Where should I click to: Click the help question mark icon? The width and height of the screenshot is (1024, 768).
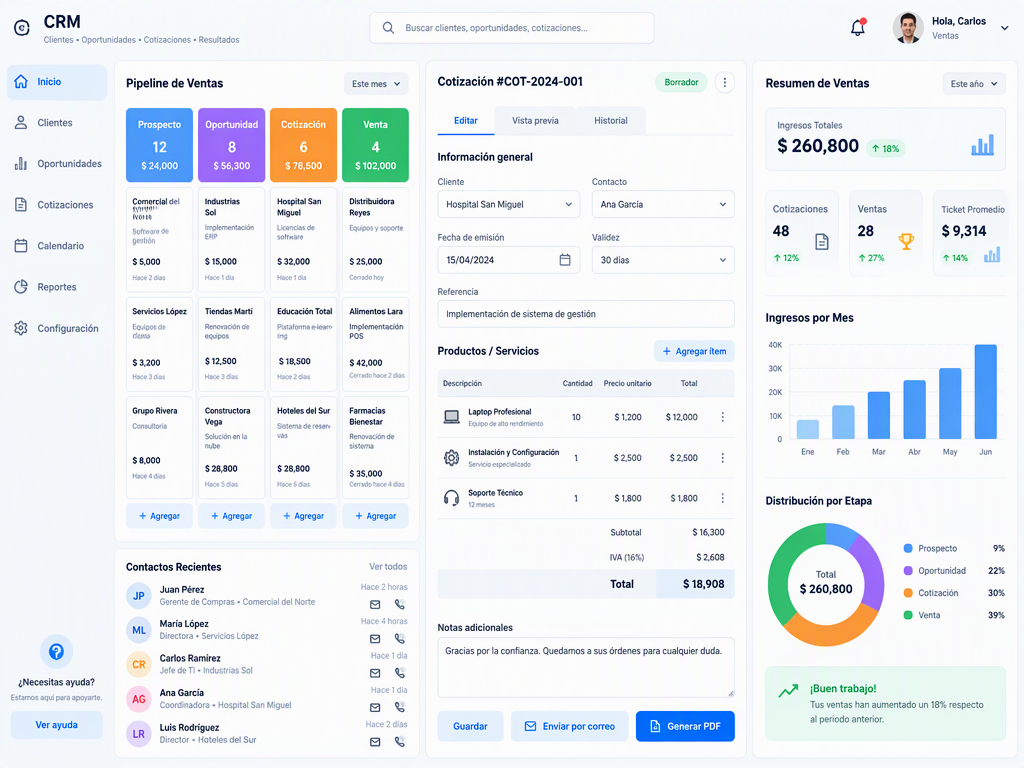(57, 651)
